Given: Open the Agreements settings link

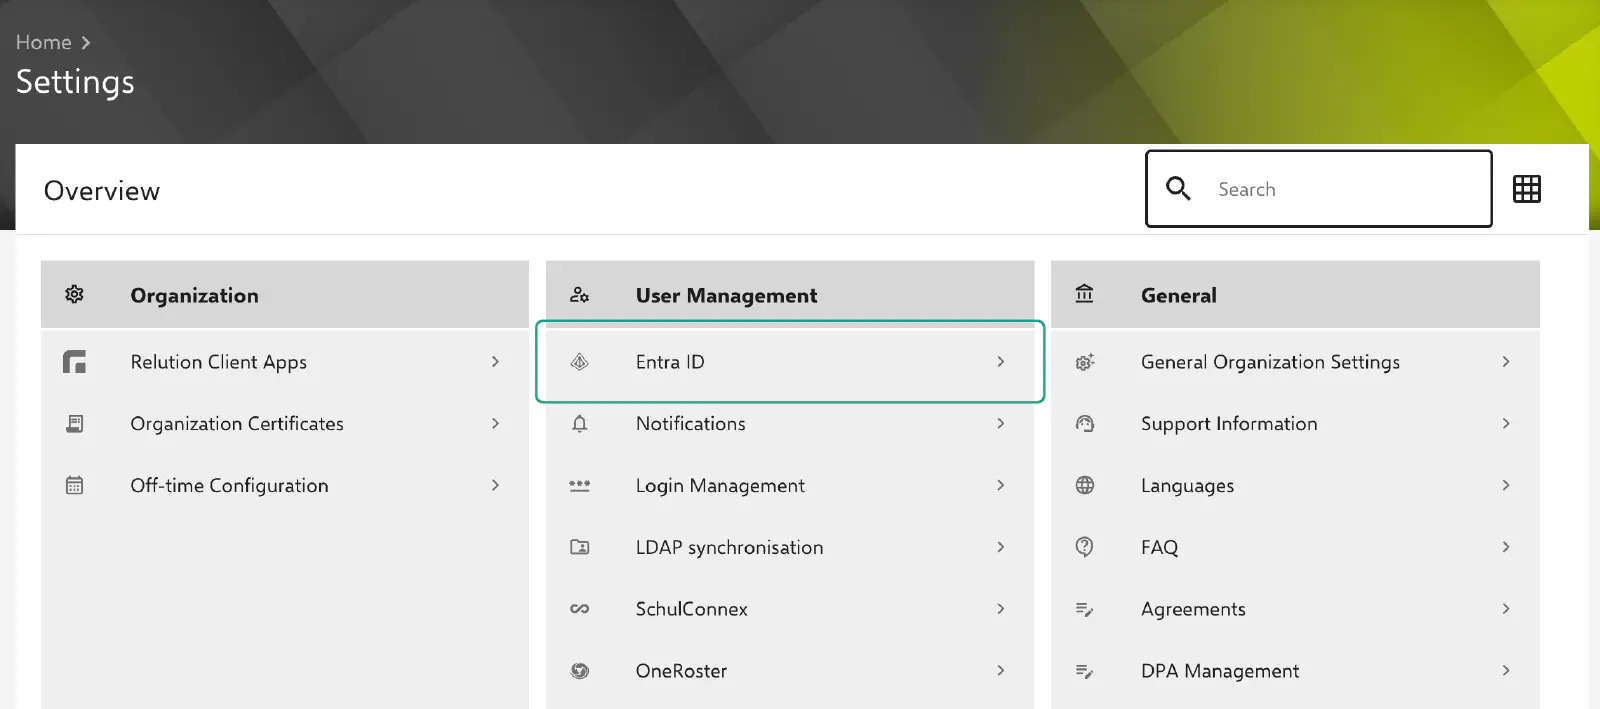Looking at the screenshot, I should pyautogui.click(x=1295, y=609).
